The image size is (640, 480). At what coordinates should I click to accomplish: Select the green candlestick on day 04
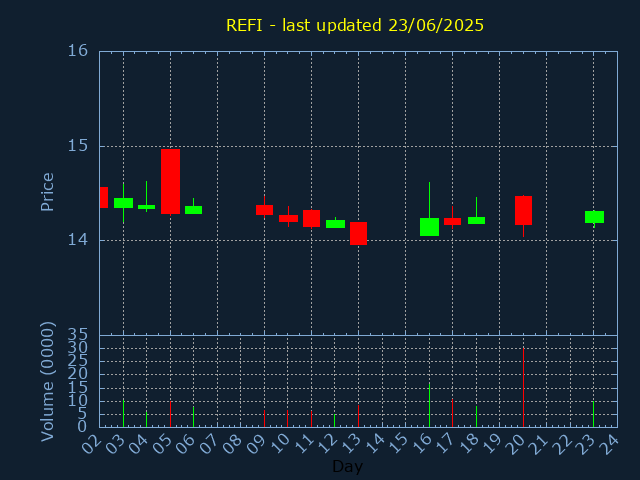tap(147, 207)
